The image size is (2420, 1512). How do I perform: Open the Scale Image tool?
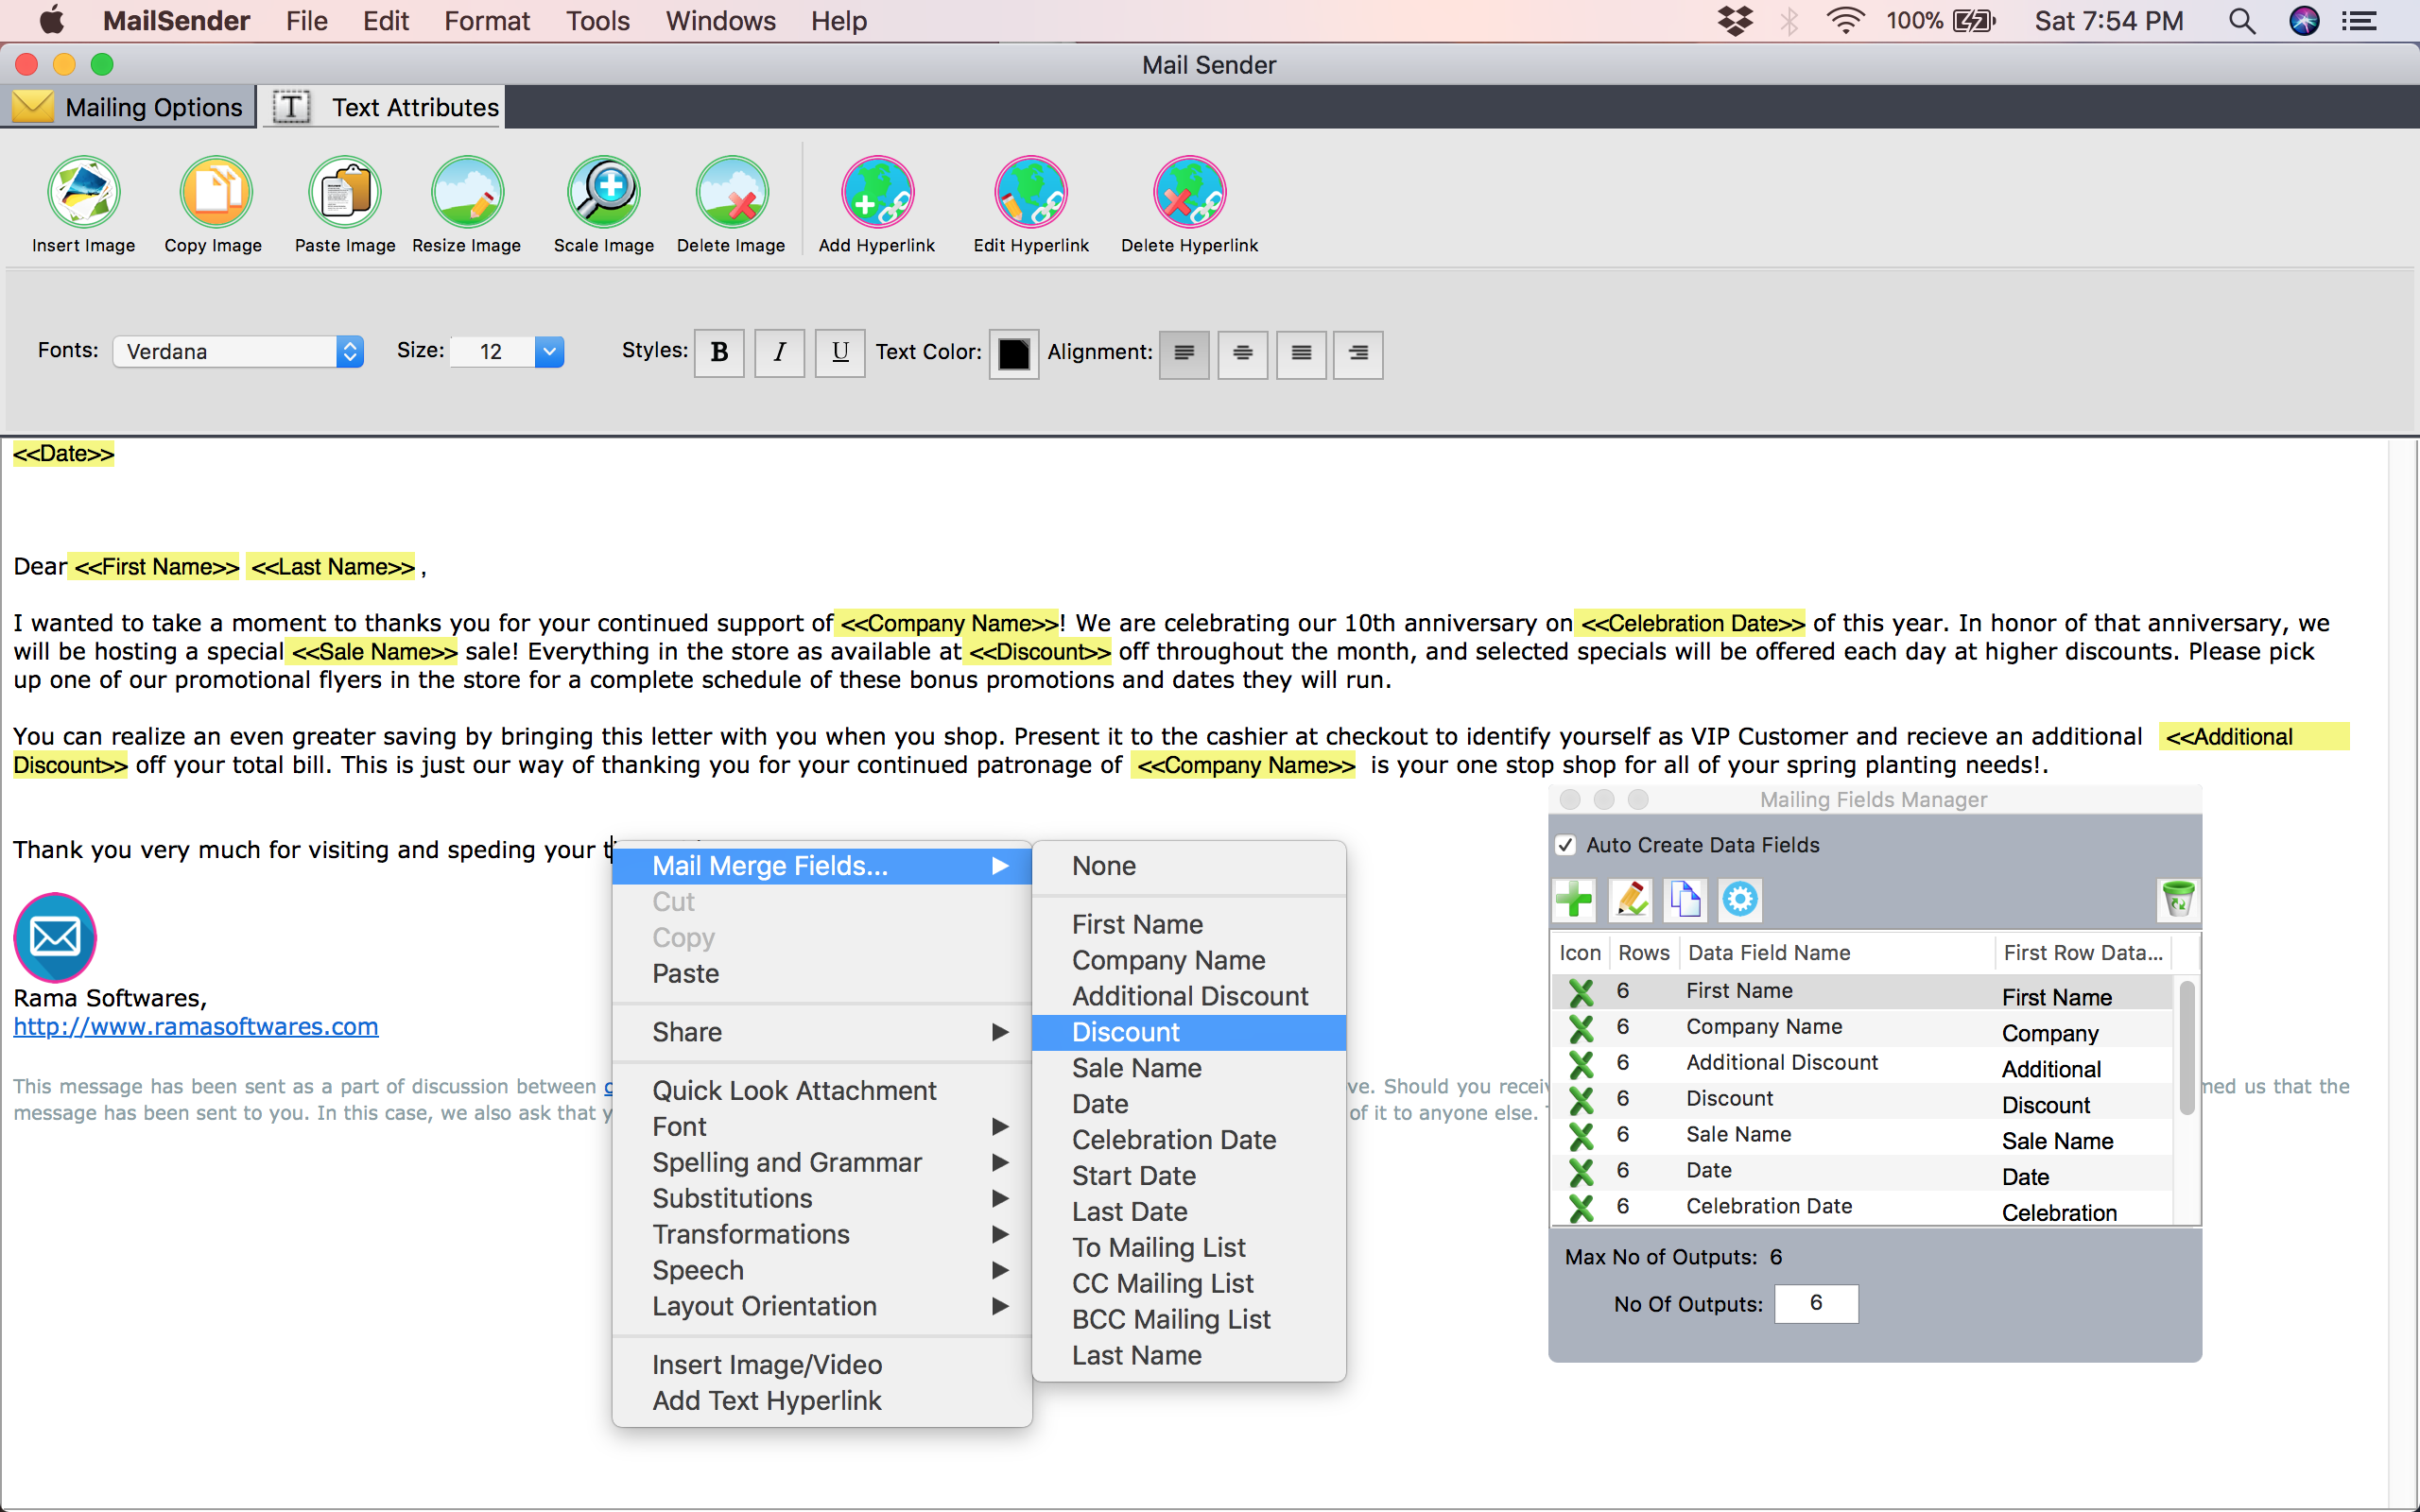tap(604, 191)
